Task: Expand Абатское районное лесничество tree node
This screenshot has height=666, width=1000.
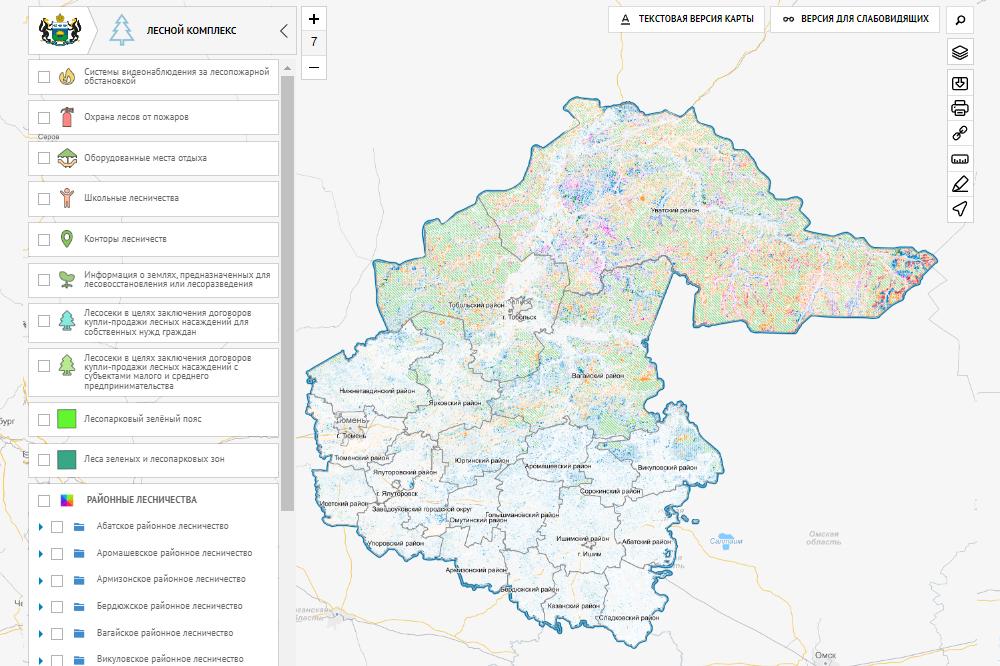Action: pyautogui.click(x=40, y=527)
